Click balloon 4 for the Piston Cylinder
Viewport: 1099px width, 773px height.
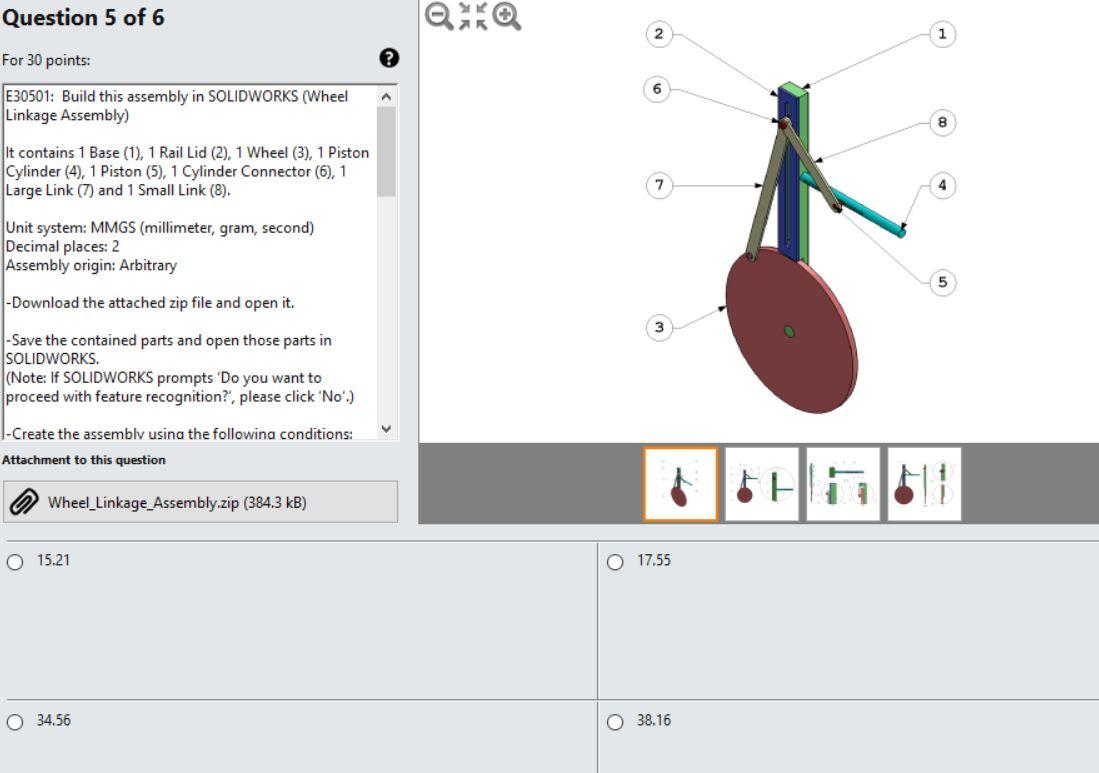942,185
